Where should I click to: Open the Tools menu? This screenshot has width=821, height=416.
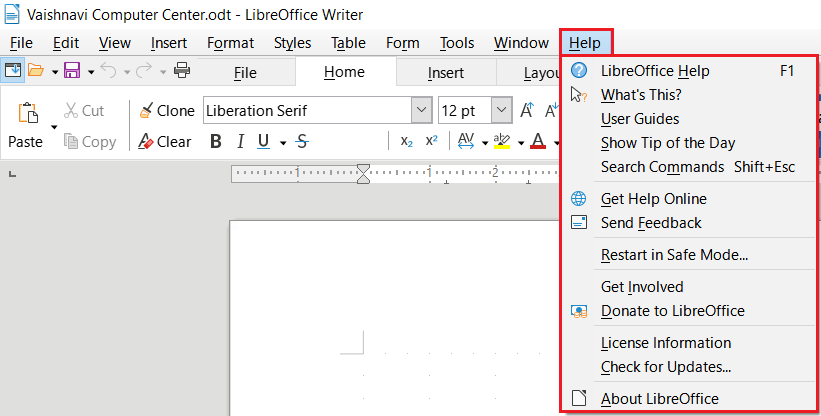click(457, 43)
